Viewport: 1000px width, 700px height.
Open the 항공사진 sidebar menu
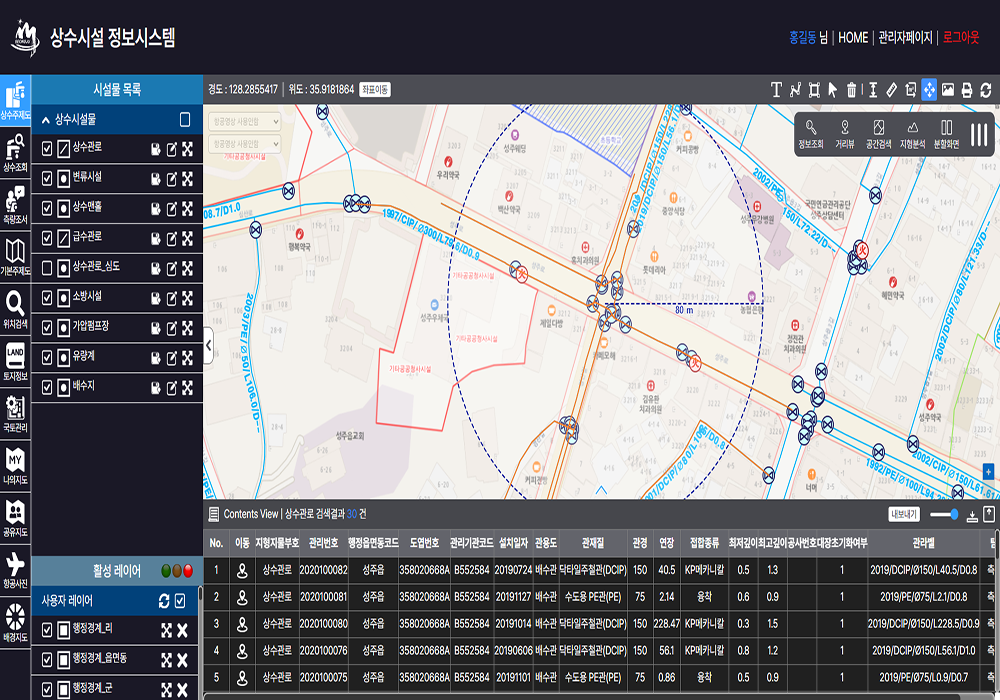coord(15,571)
